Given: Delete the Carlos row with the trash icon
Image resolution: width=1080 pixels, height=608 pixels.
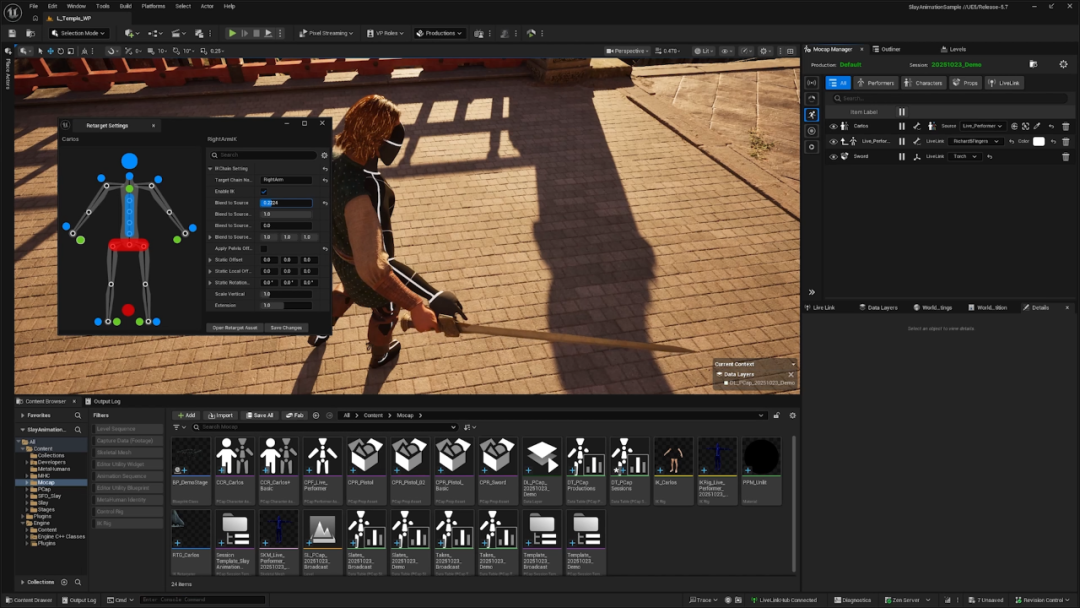Looking at the screenshot, I should (x=1065, y=126).
